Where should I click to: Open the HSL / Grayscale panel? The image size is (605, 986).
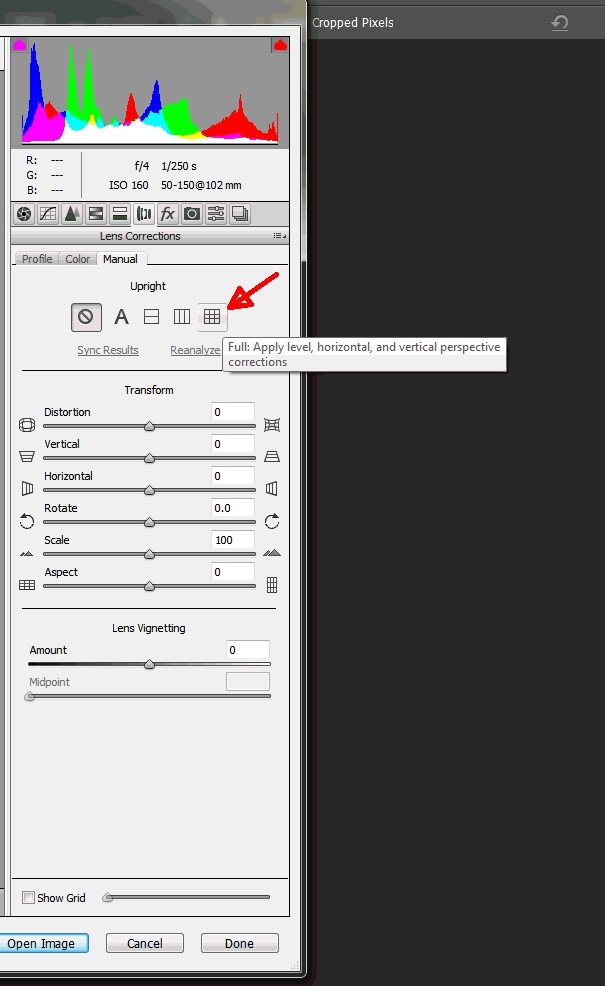(96, 214)
